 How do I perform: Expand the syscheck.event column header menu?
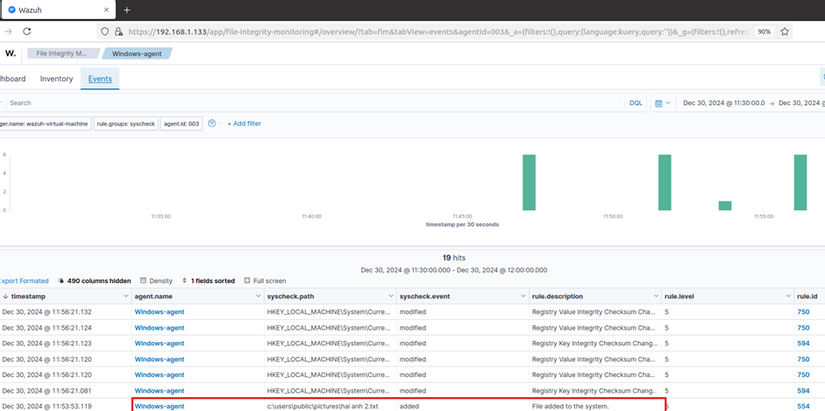[524, 297]
